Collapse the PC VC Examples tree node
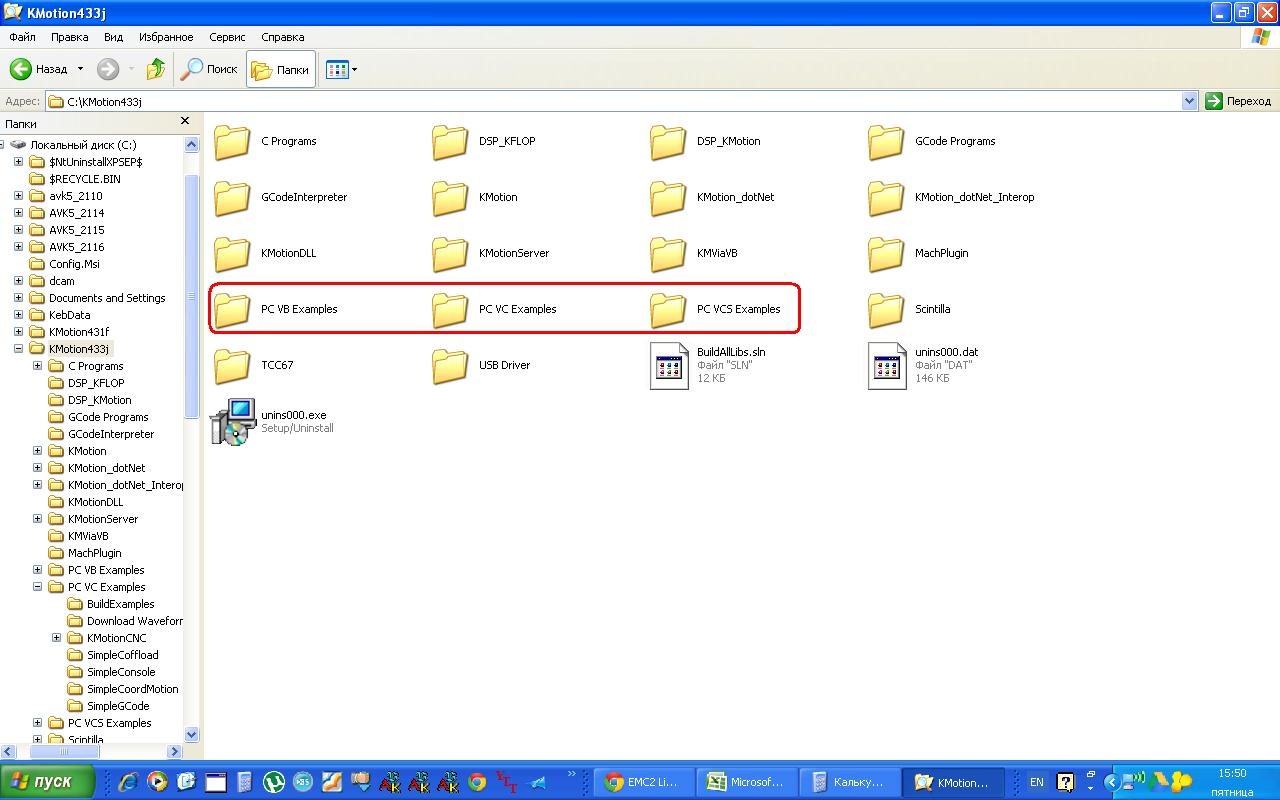Viewport: 1280px width, 800px height. point(38,587)
